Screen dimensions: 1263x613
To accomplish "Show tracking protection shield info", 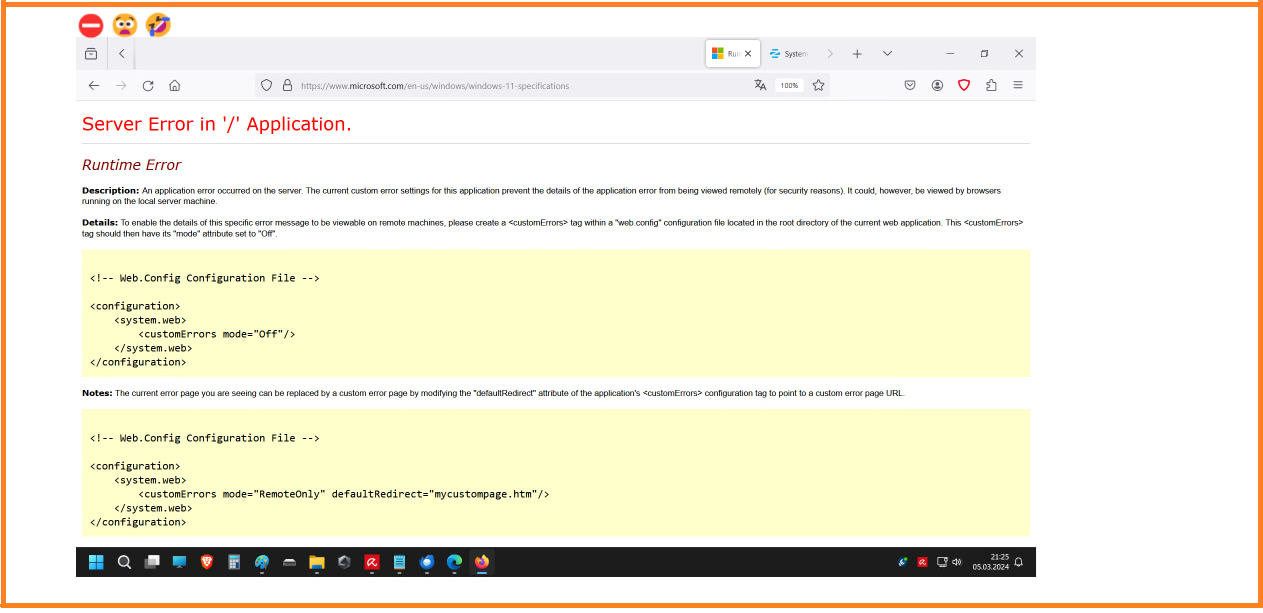I will pyautogui.click(x=266, y=86).
